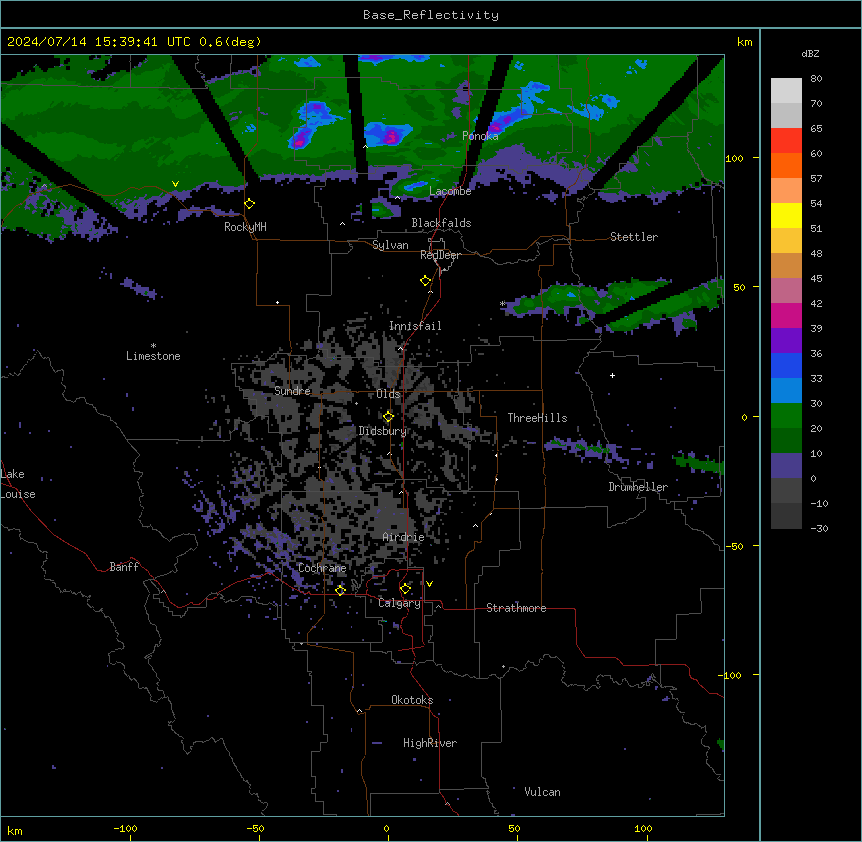Click the RedDeer city label

440,255
